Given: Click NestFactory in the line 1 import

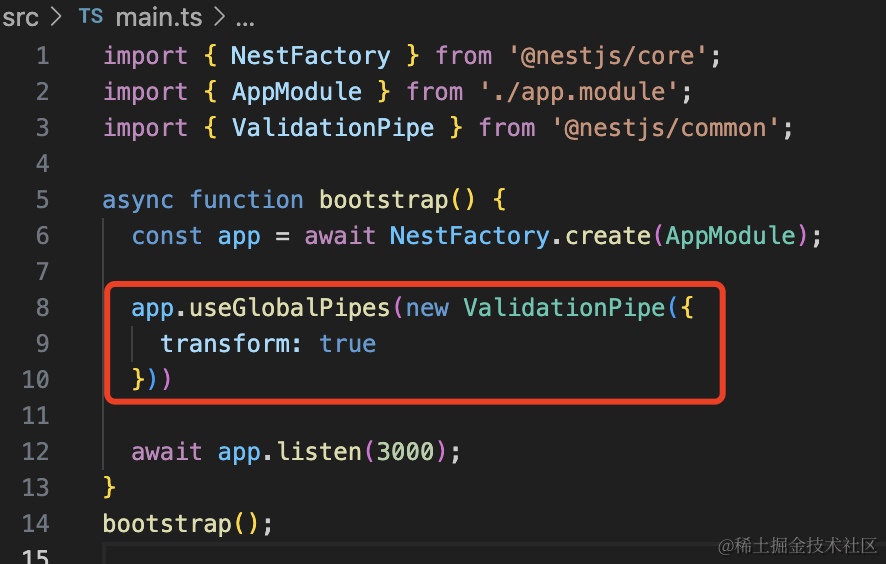Looking at the screenshot, I should [310, 56].
